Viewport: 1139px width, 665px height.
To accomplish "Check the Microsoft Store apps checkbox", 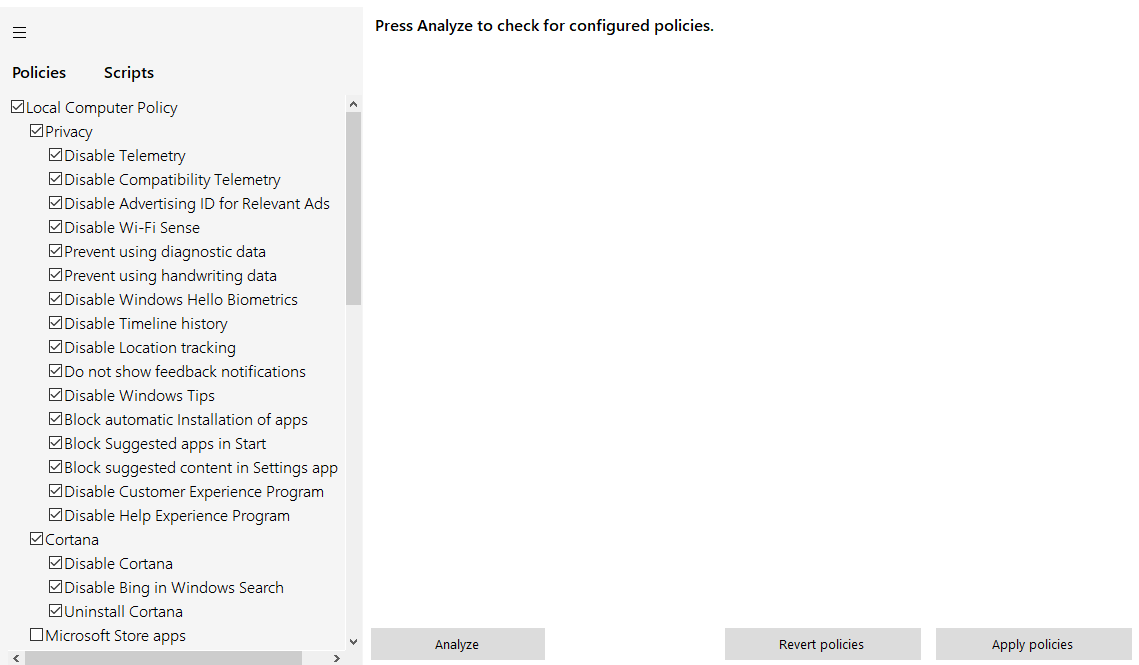I will (36, 634).
